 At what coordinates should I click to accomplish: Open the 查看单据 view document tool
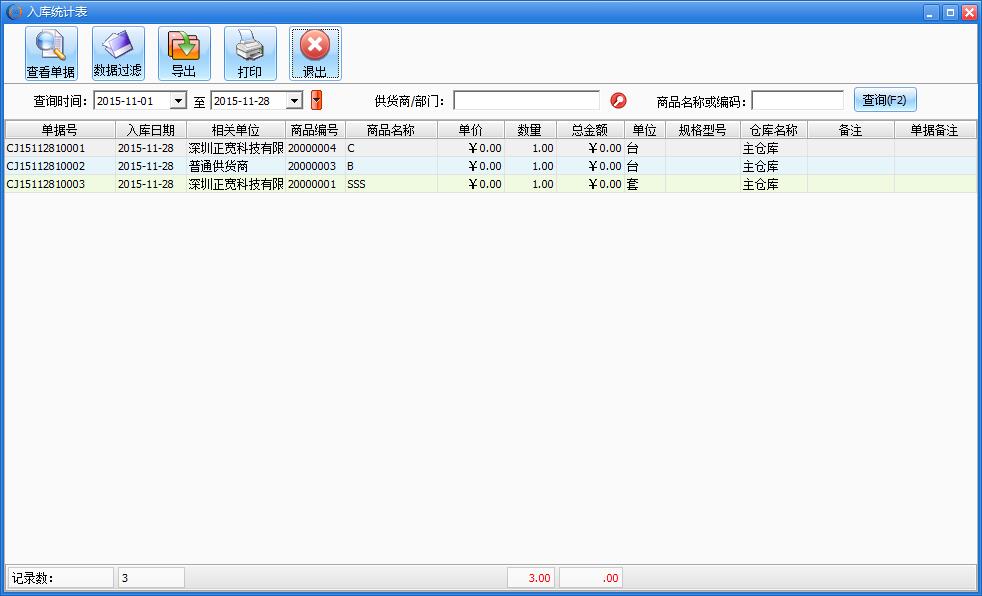51,53
